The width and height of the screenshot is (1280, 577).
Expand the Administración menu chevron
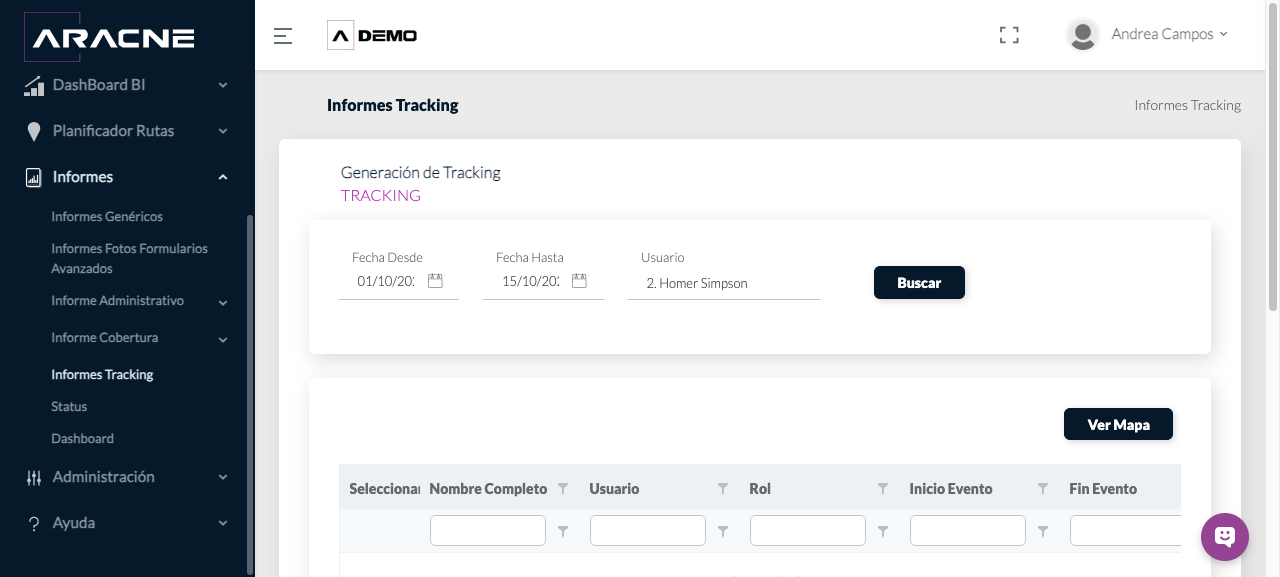click(x=223, y=478)
